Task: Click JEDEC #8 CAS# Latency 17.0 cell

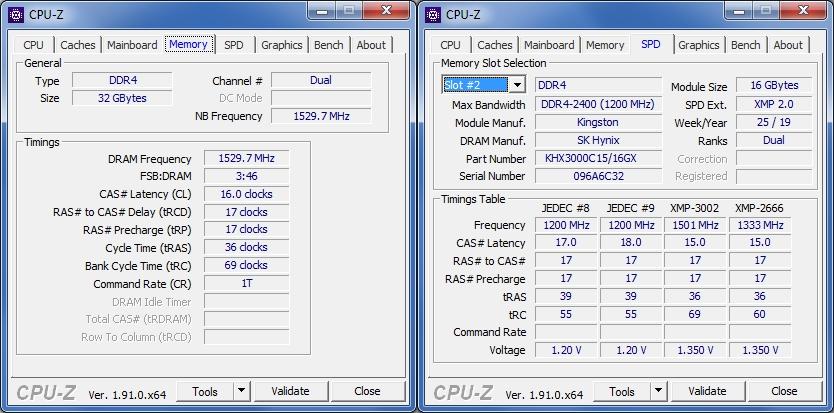Action: [x=566, y=243]
